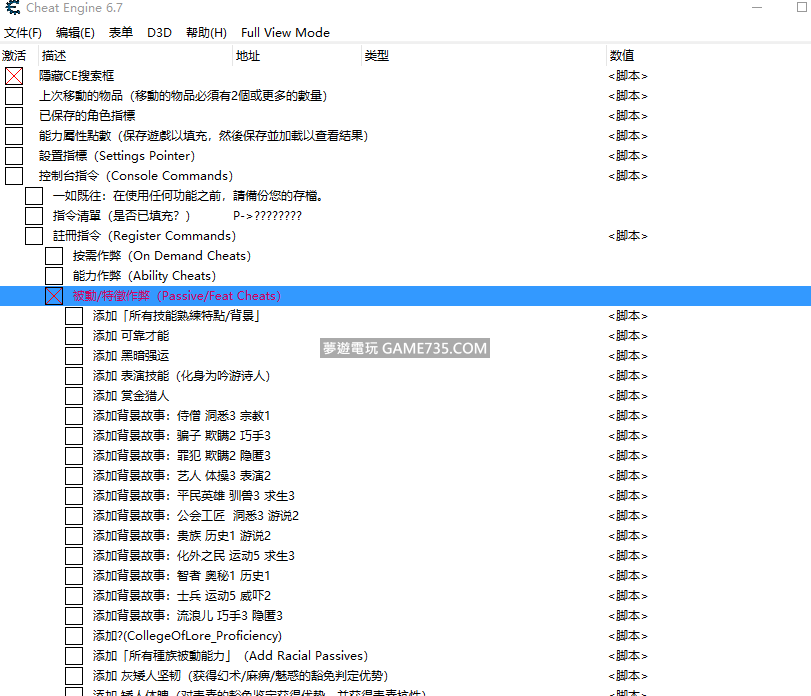Activate the 背景故事 智者 checkbox

point(74,576)
